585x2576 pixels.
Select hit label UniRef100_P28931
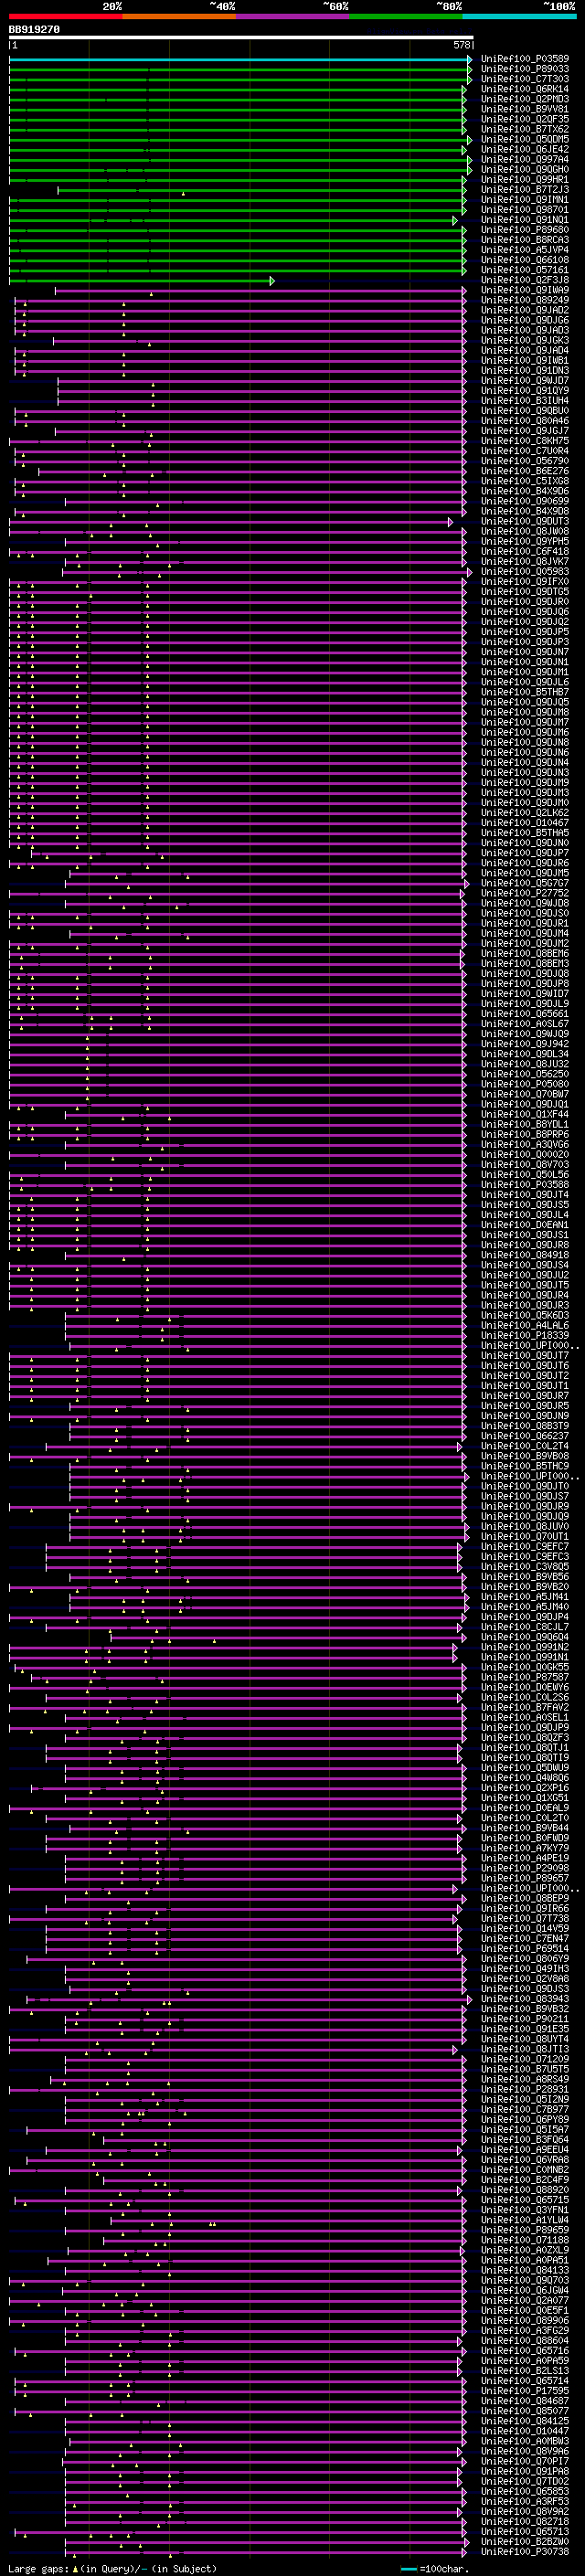click(x=525, y=2089)
